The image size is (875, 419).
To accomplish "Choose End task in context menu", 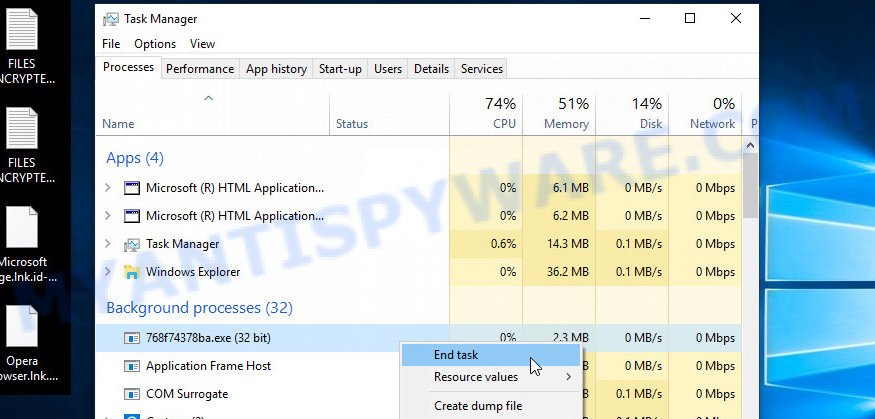I will pyautogui.click(x=491, y=355).
